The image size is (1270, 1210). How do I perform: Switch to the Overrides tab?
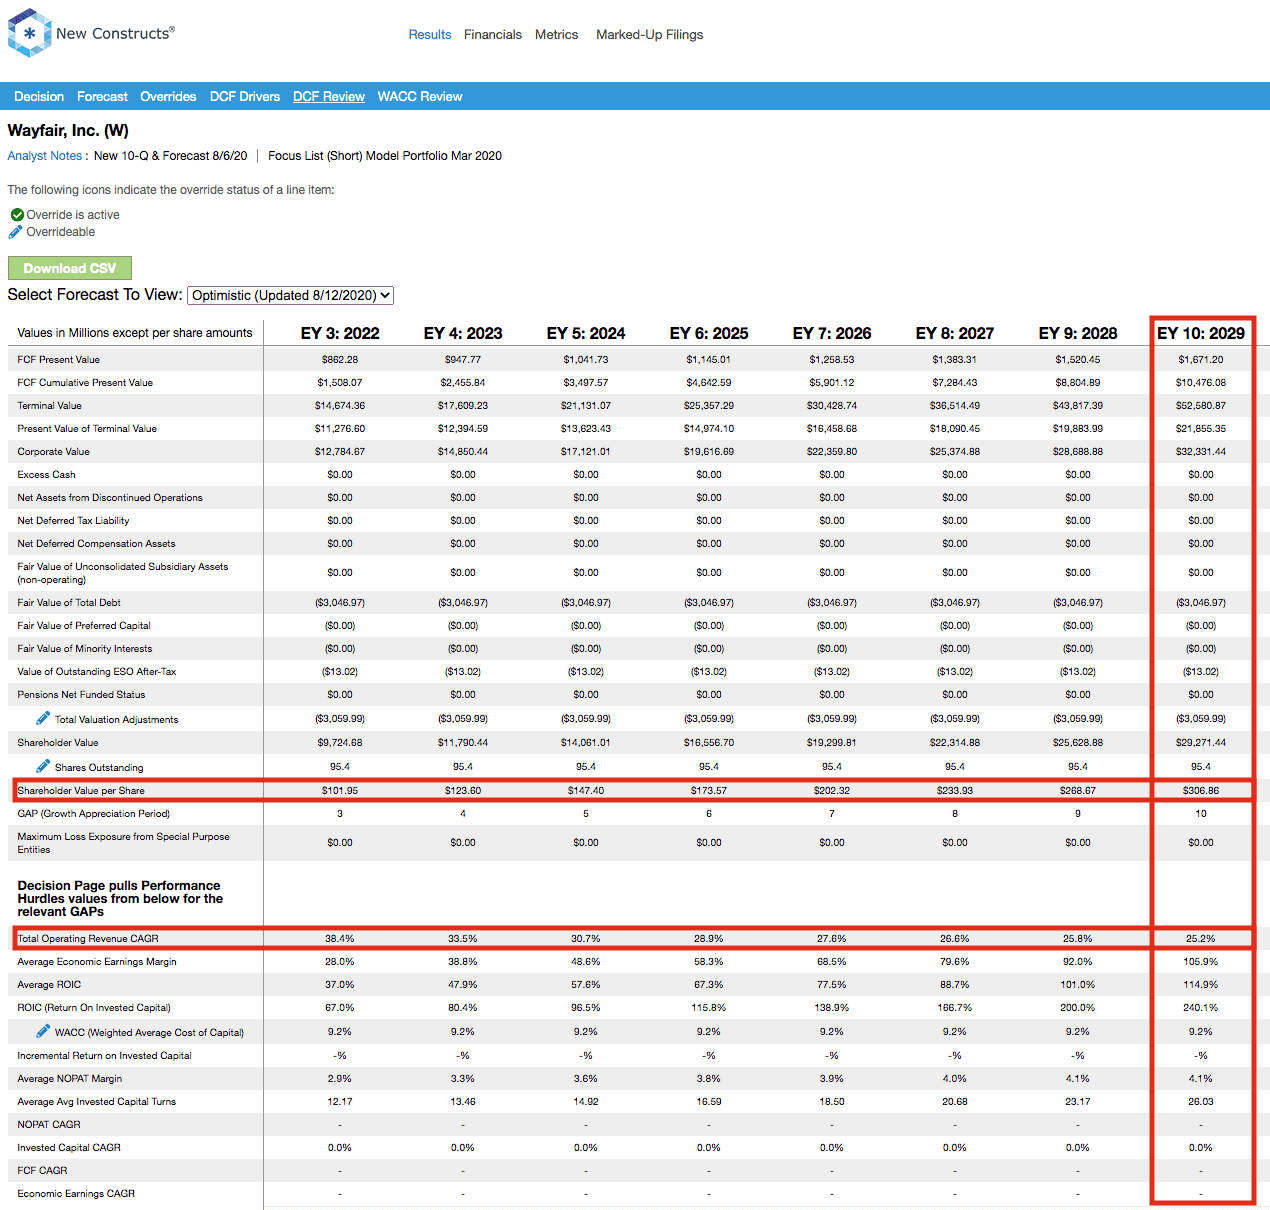(168, 96)
